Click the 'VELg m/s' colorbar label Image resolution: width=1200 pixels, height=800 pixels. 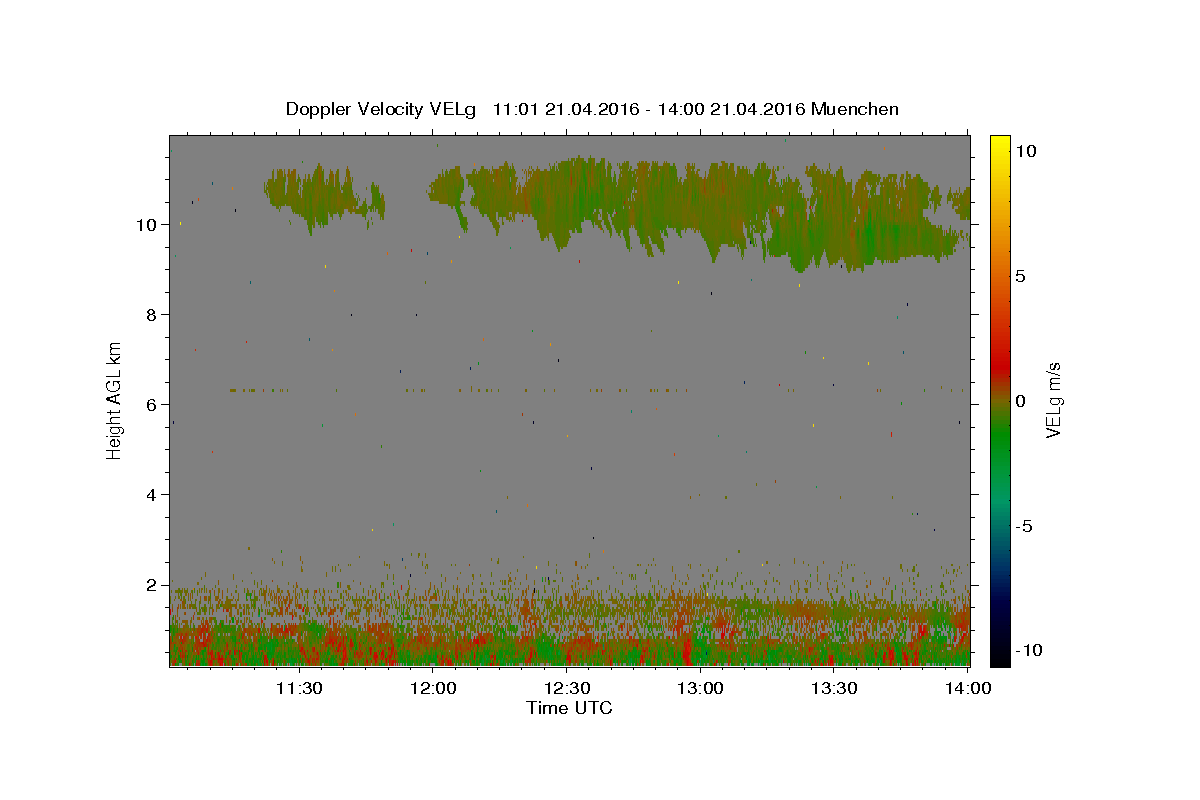point(1053,399)
